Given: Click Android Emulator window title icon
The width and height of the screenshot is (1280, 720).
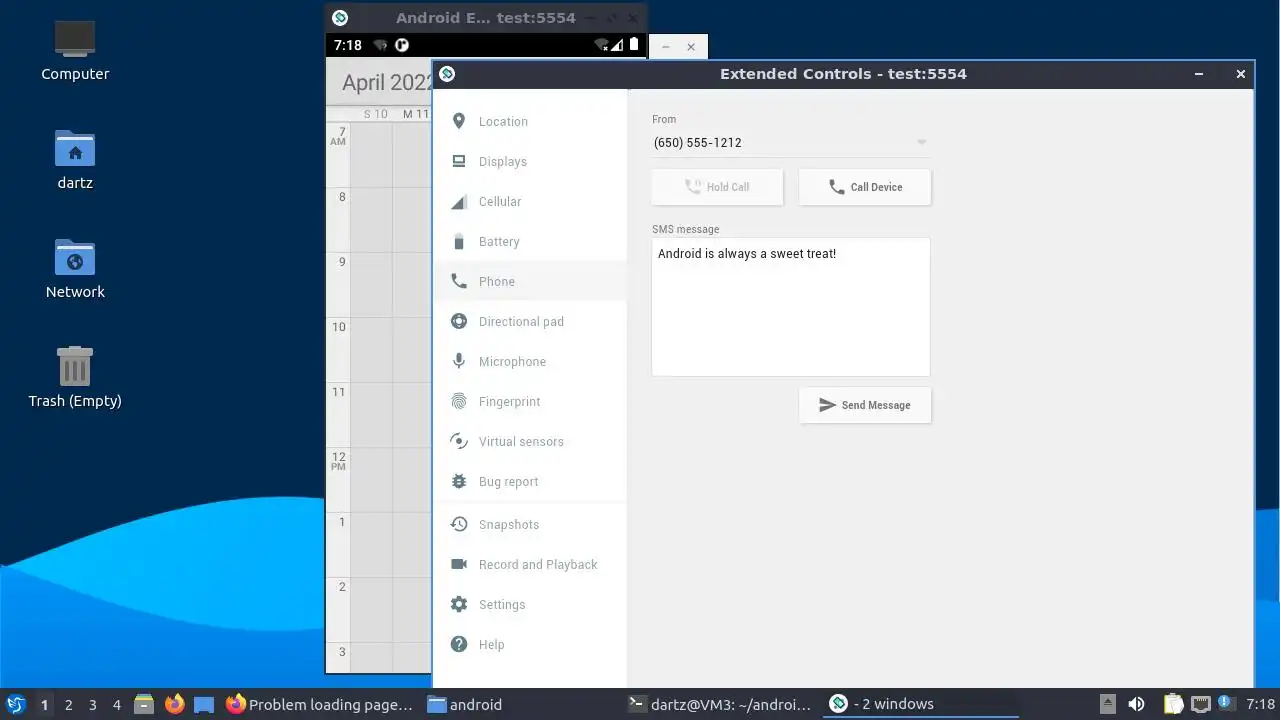Looking at the screenshot, I should [x=340, y=17].
